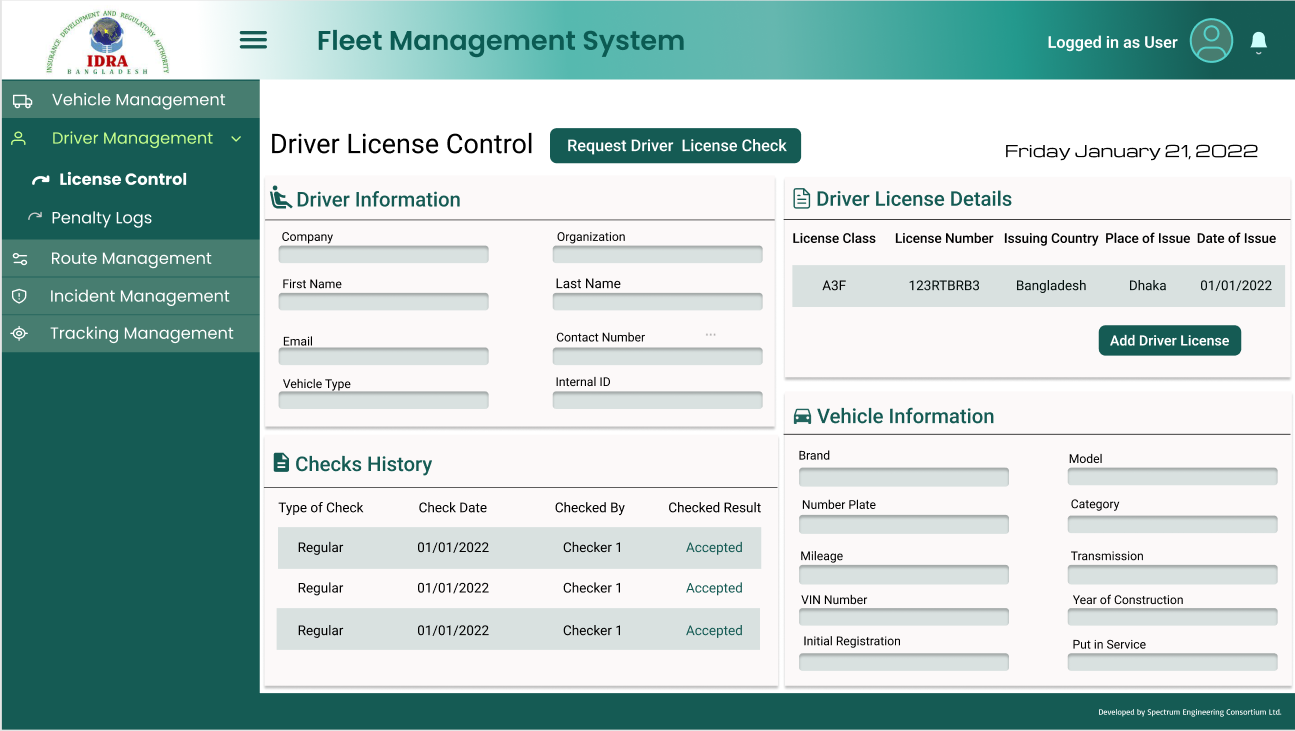Click the Date of Issue header
The height and width of the screenshot is (731, 1295).
[x=1236, y=239]
